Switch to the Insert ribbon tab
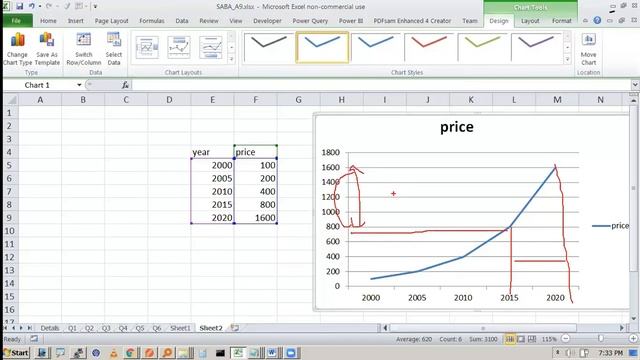 pos(76,21)
